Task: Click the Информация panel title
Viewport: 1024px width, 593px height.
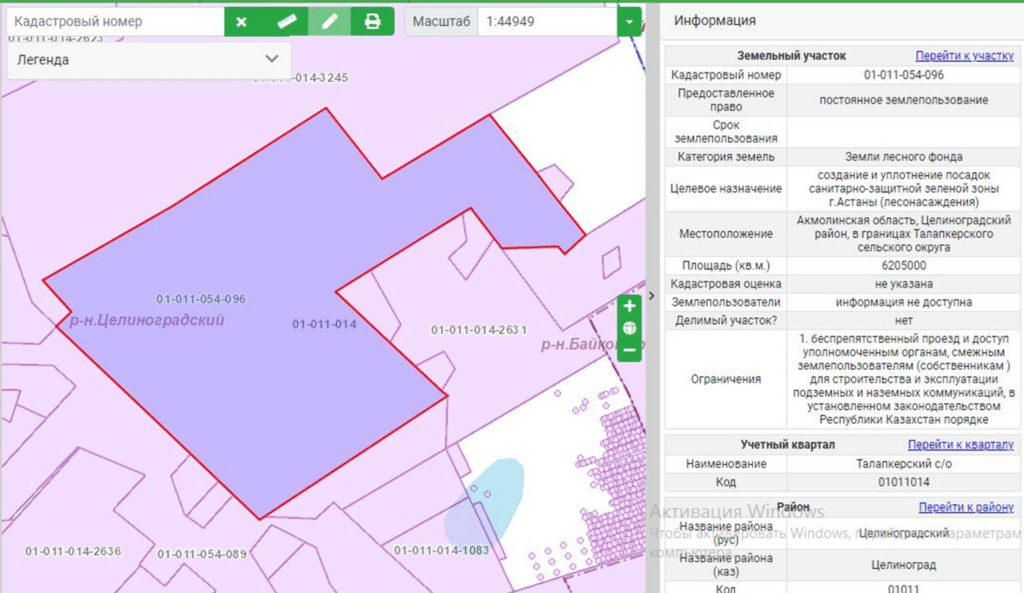Action: coord(714,20)
